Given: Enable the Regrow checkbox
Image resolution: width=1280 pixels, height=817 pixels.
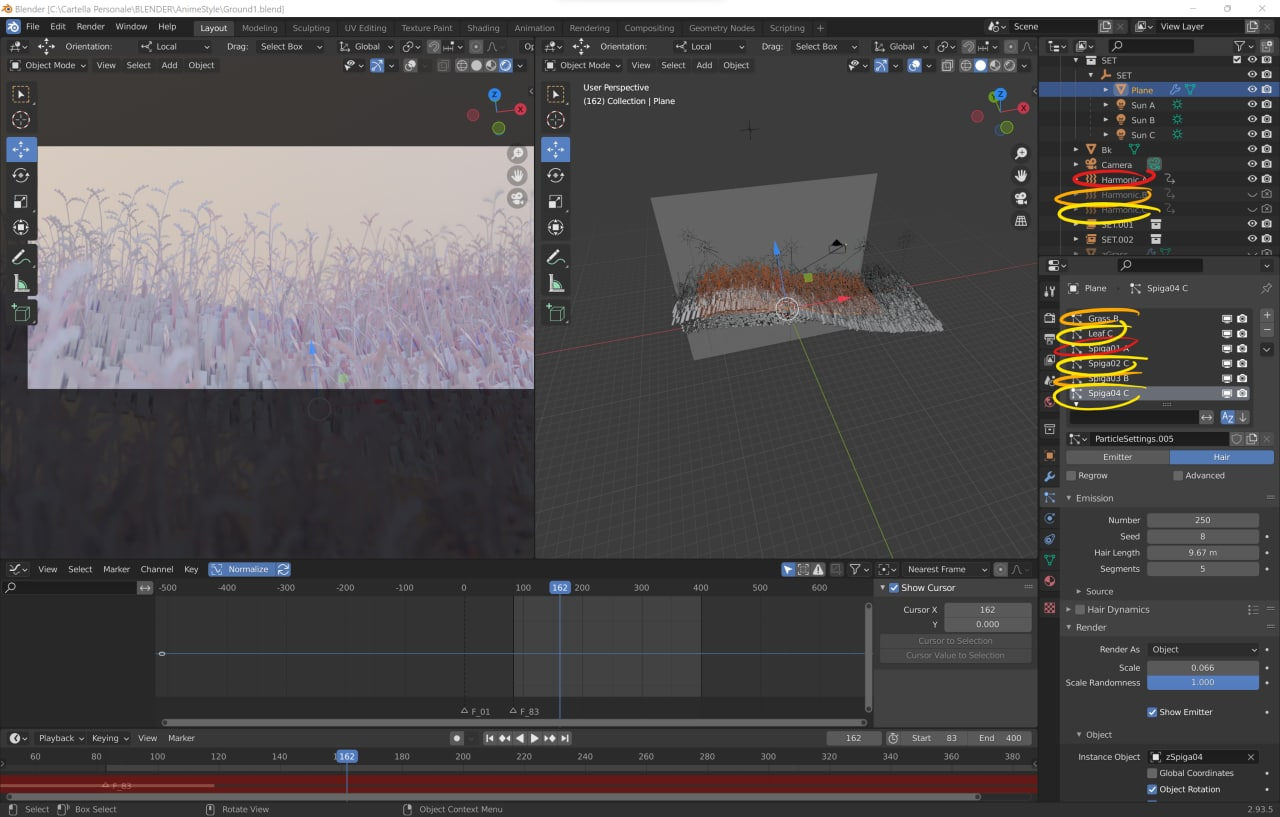Looking at the screenshot, I should [1071, 476].
